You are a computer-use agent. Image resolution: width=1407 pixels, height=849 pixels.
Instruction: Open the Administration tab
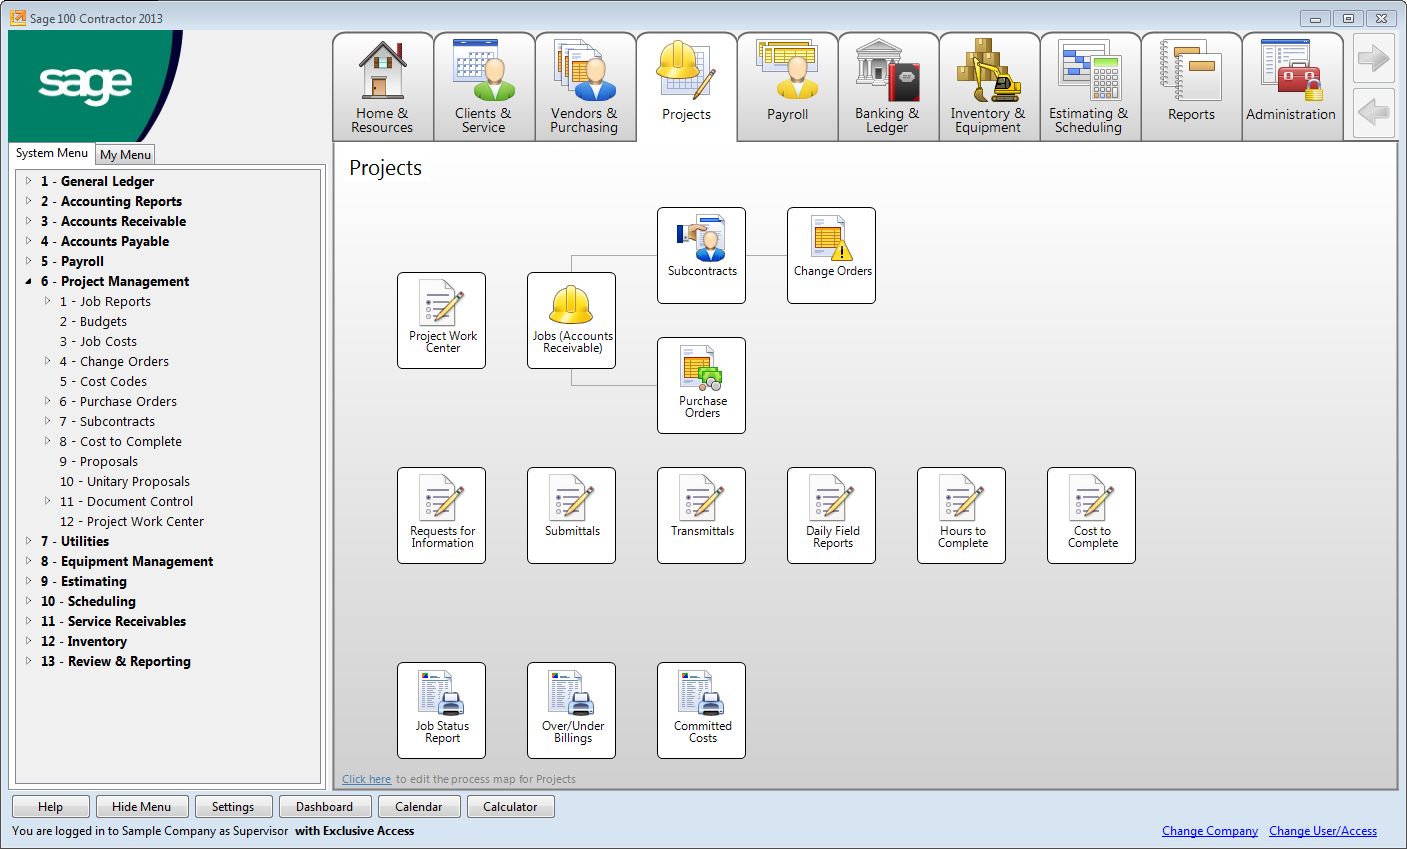[x=1292, y=87]
